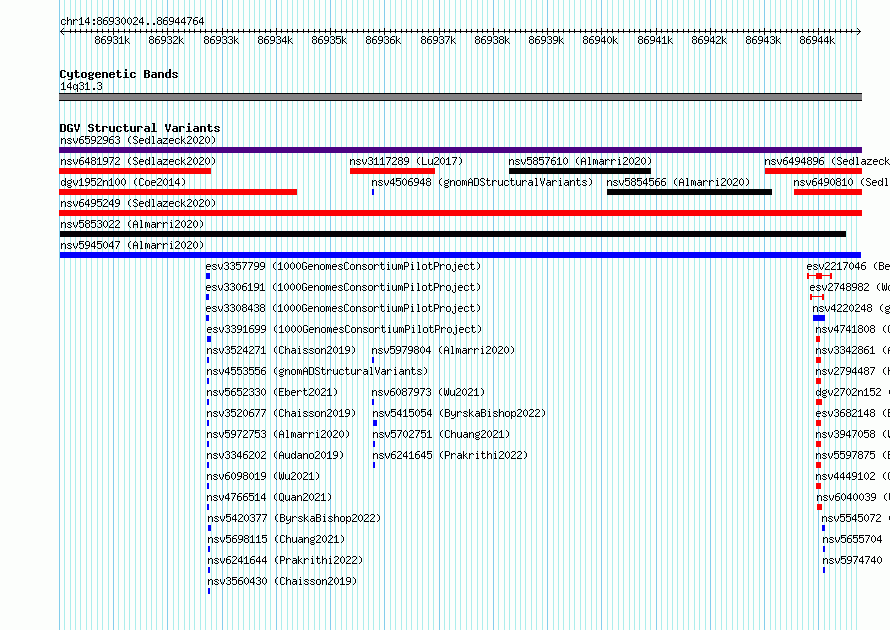Open variant nsv5854566 (Almarri2020)
Viewport: 890px width, 630px height.
click(x=678, y=182)
